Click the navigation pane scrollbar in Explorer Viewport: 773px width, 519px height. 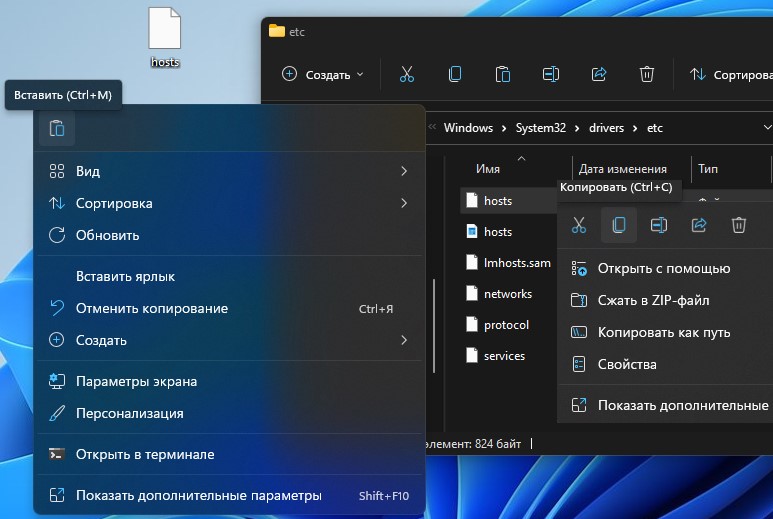coord(434,326)
